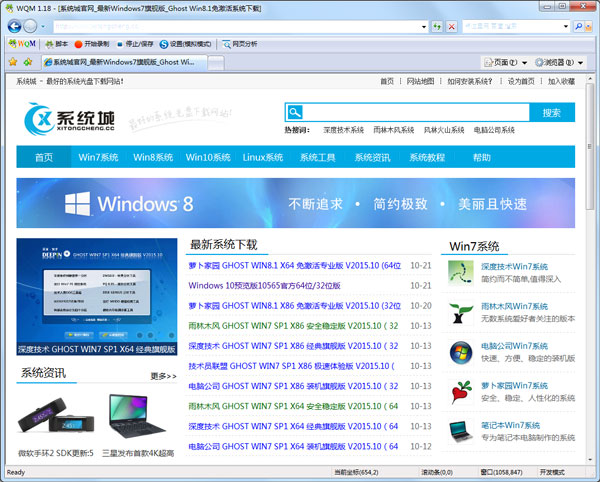Click the website search text field
600x482 pixels.
pos(416,112)
